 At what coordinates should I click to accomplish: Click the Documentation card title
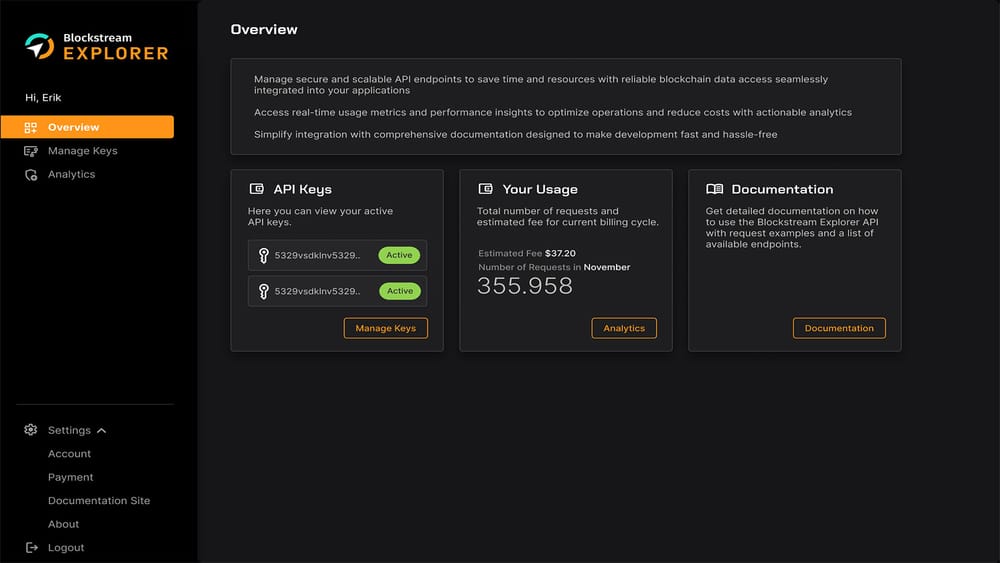coord(782,189)
